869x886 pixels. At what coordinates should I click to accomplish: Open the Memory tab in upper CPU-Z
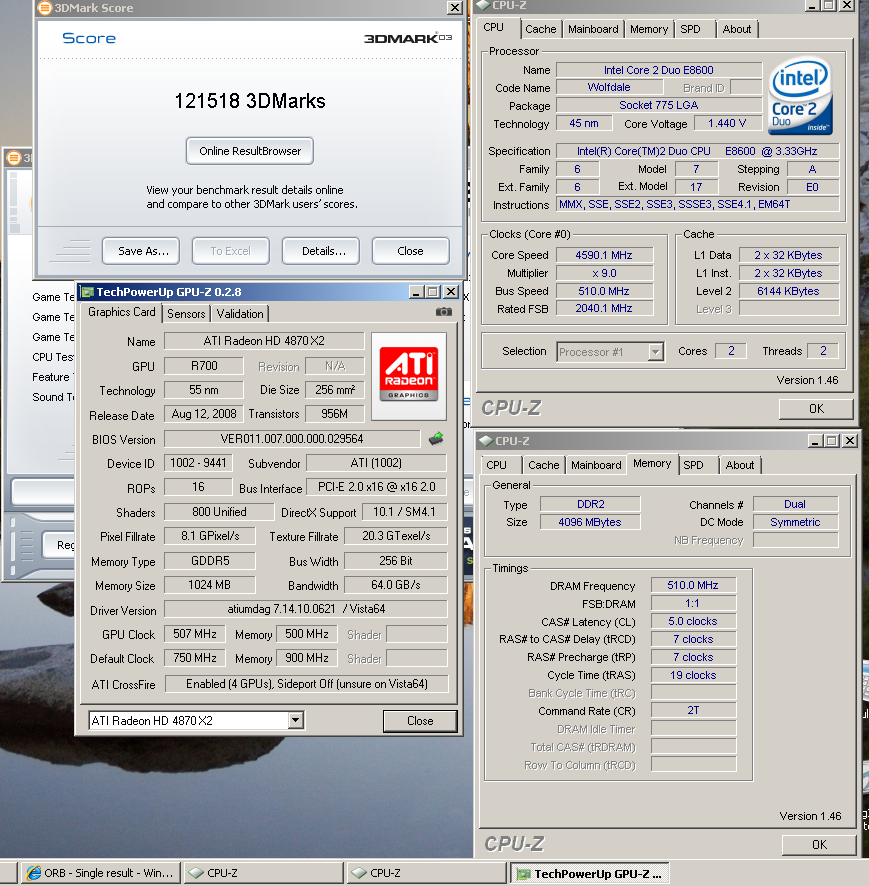click(x=649, y=29)
